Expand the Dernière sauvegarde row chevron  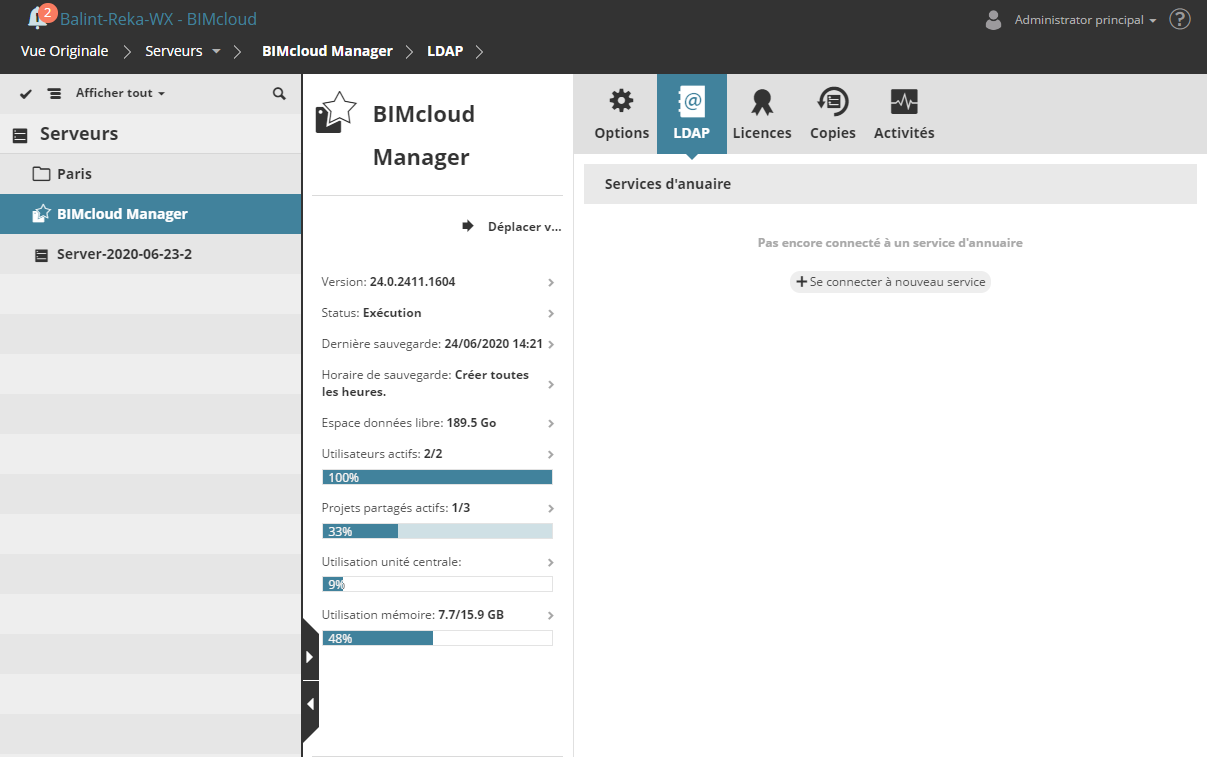[551, 345]
